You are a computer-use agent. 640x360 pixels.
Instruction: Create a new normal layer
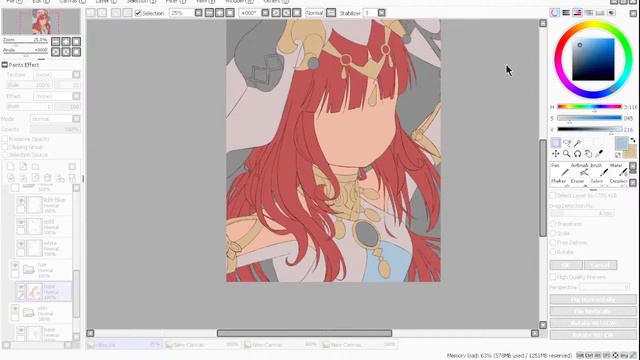[x=11, y=166]
